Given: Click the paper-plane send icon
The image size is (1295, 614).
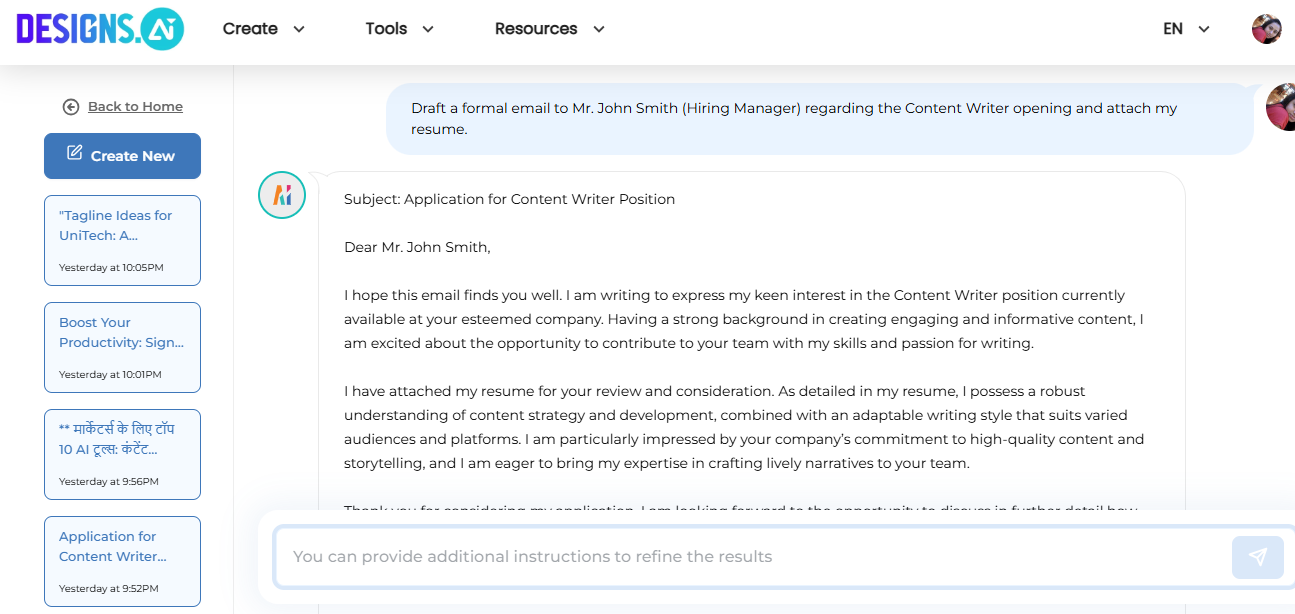Looking at the screenshot, I should pyautogui.click(x=1257, y=557).
